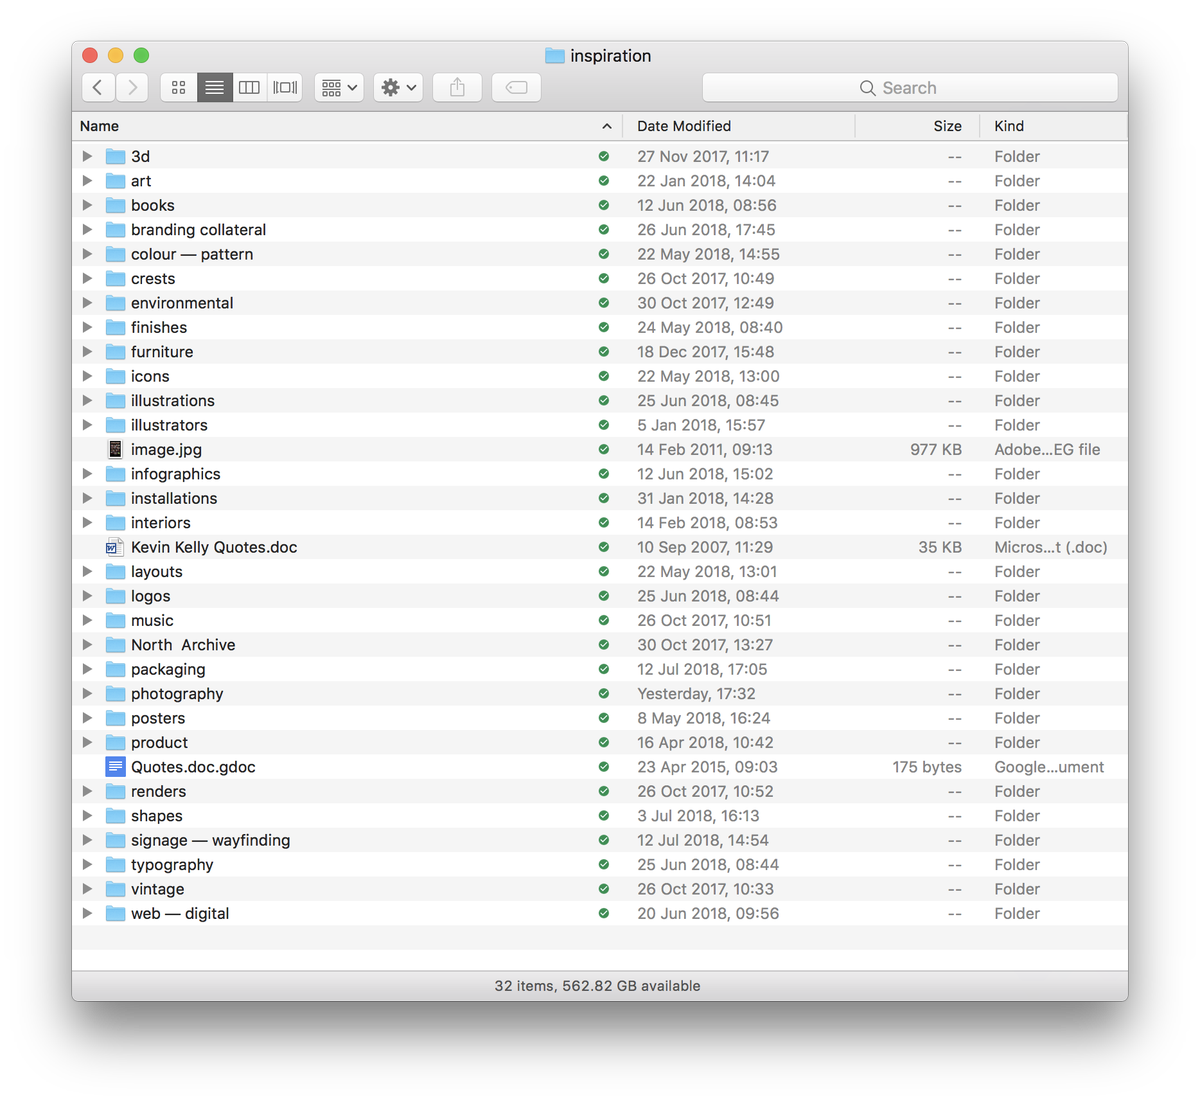
Task: Click the date Yesterday, 17:32
Action: click(x=696, y=694)
